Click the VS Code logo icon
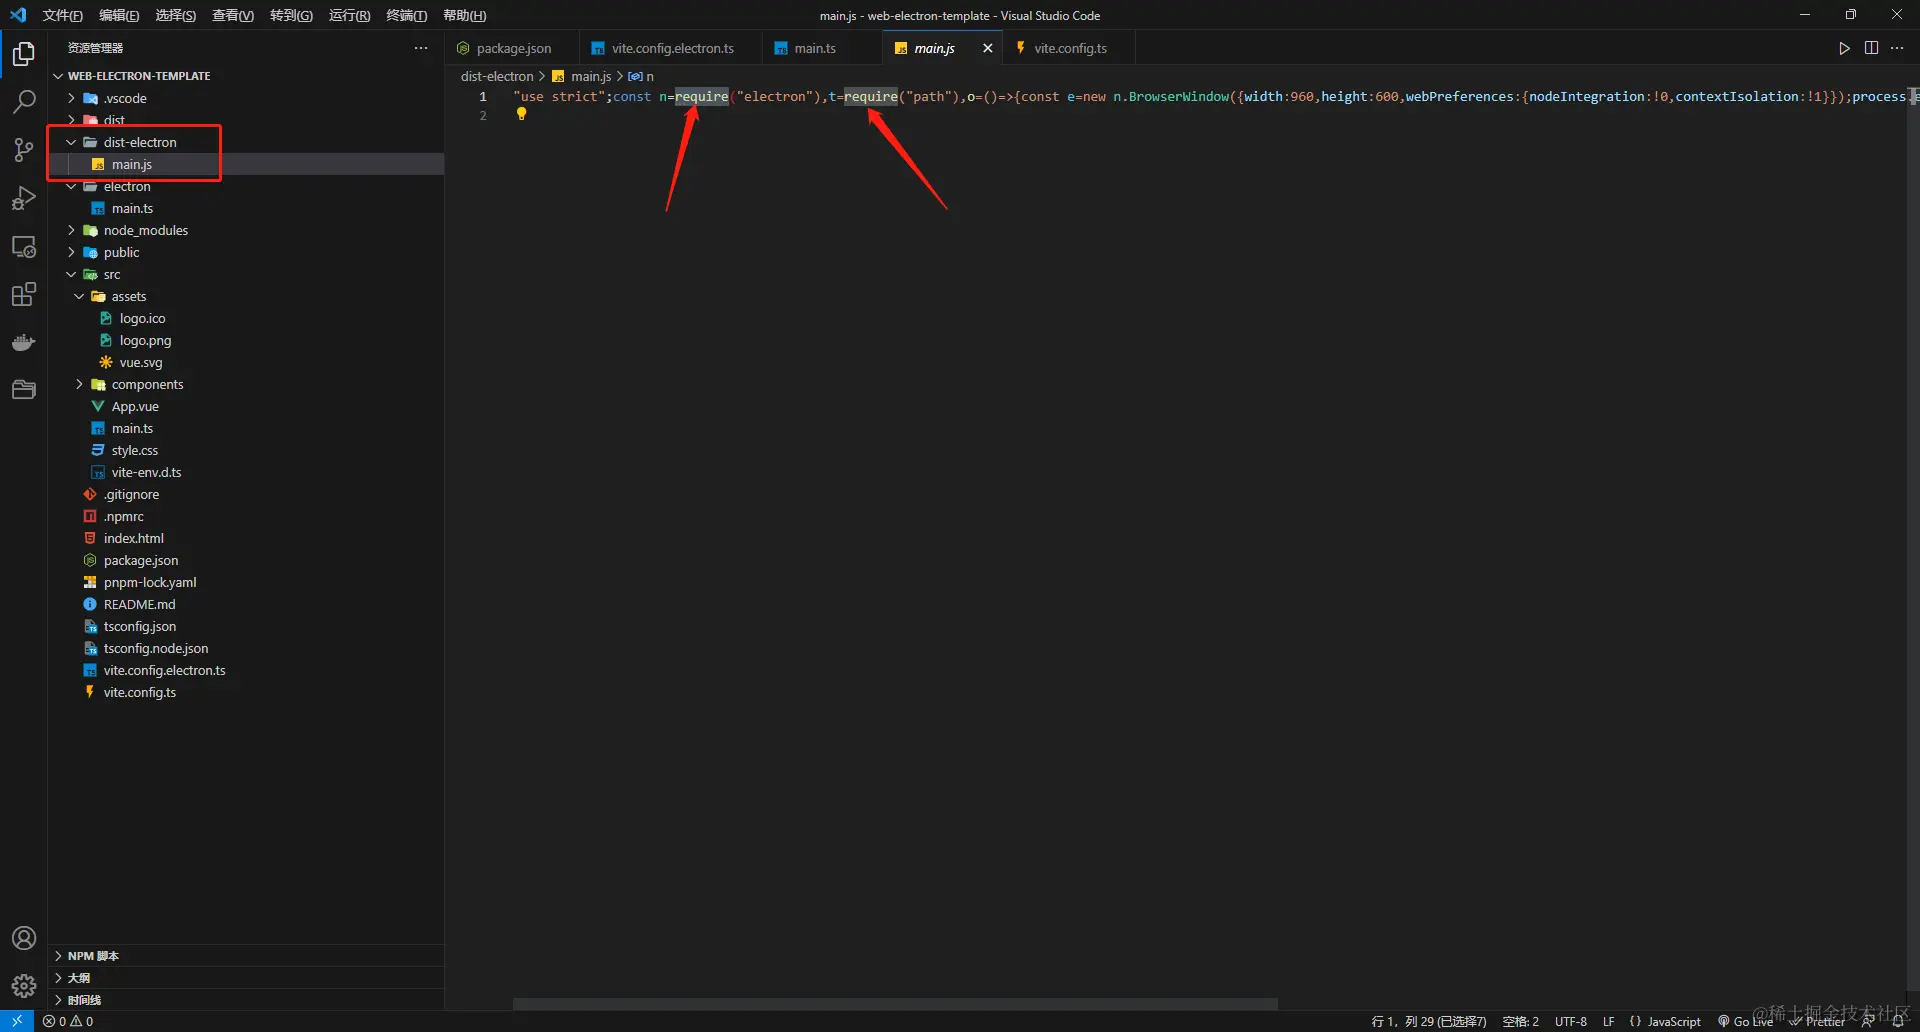 18,15
